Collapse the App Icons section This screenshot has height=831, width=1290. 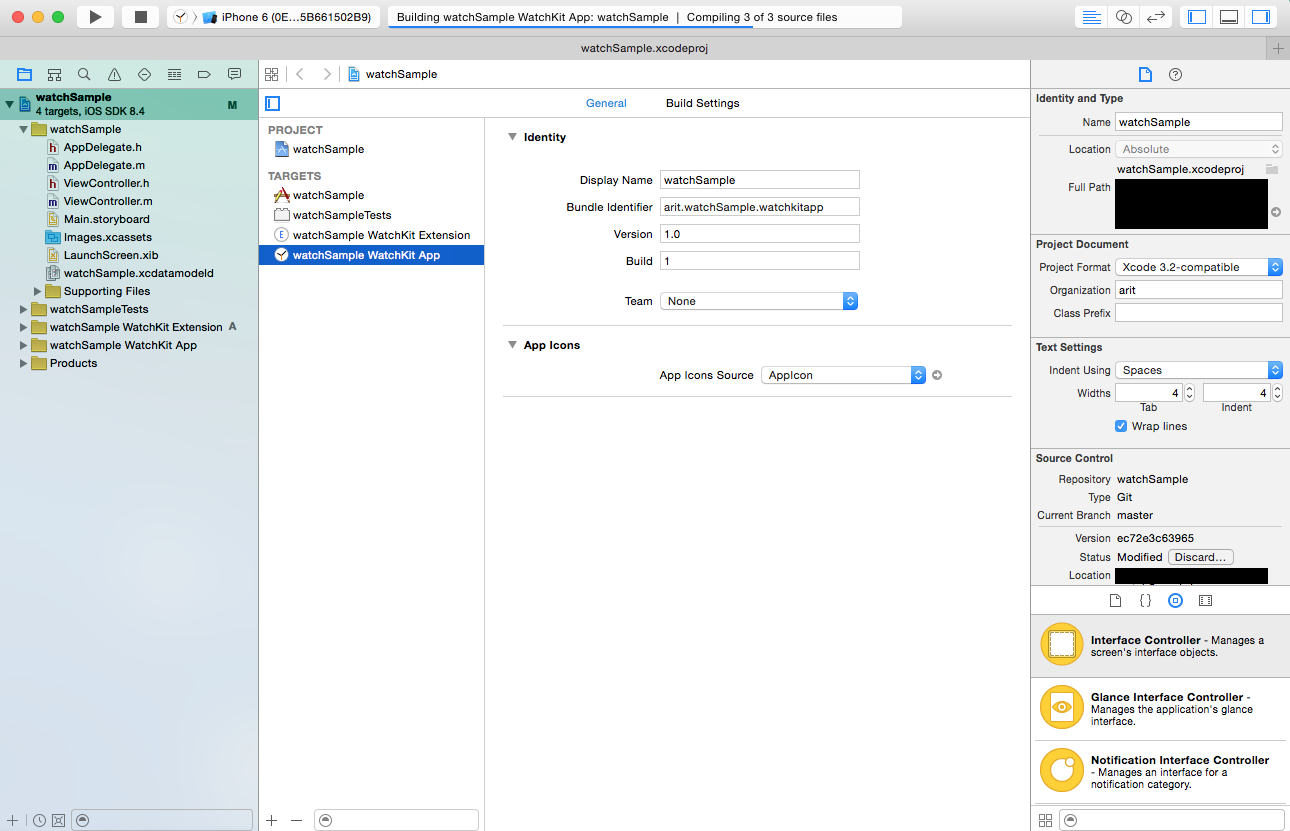pyautogui.click(x=512, y=345)
